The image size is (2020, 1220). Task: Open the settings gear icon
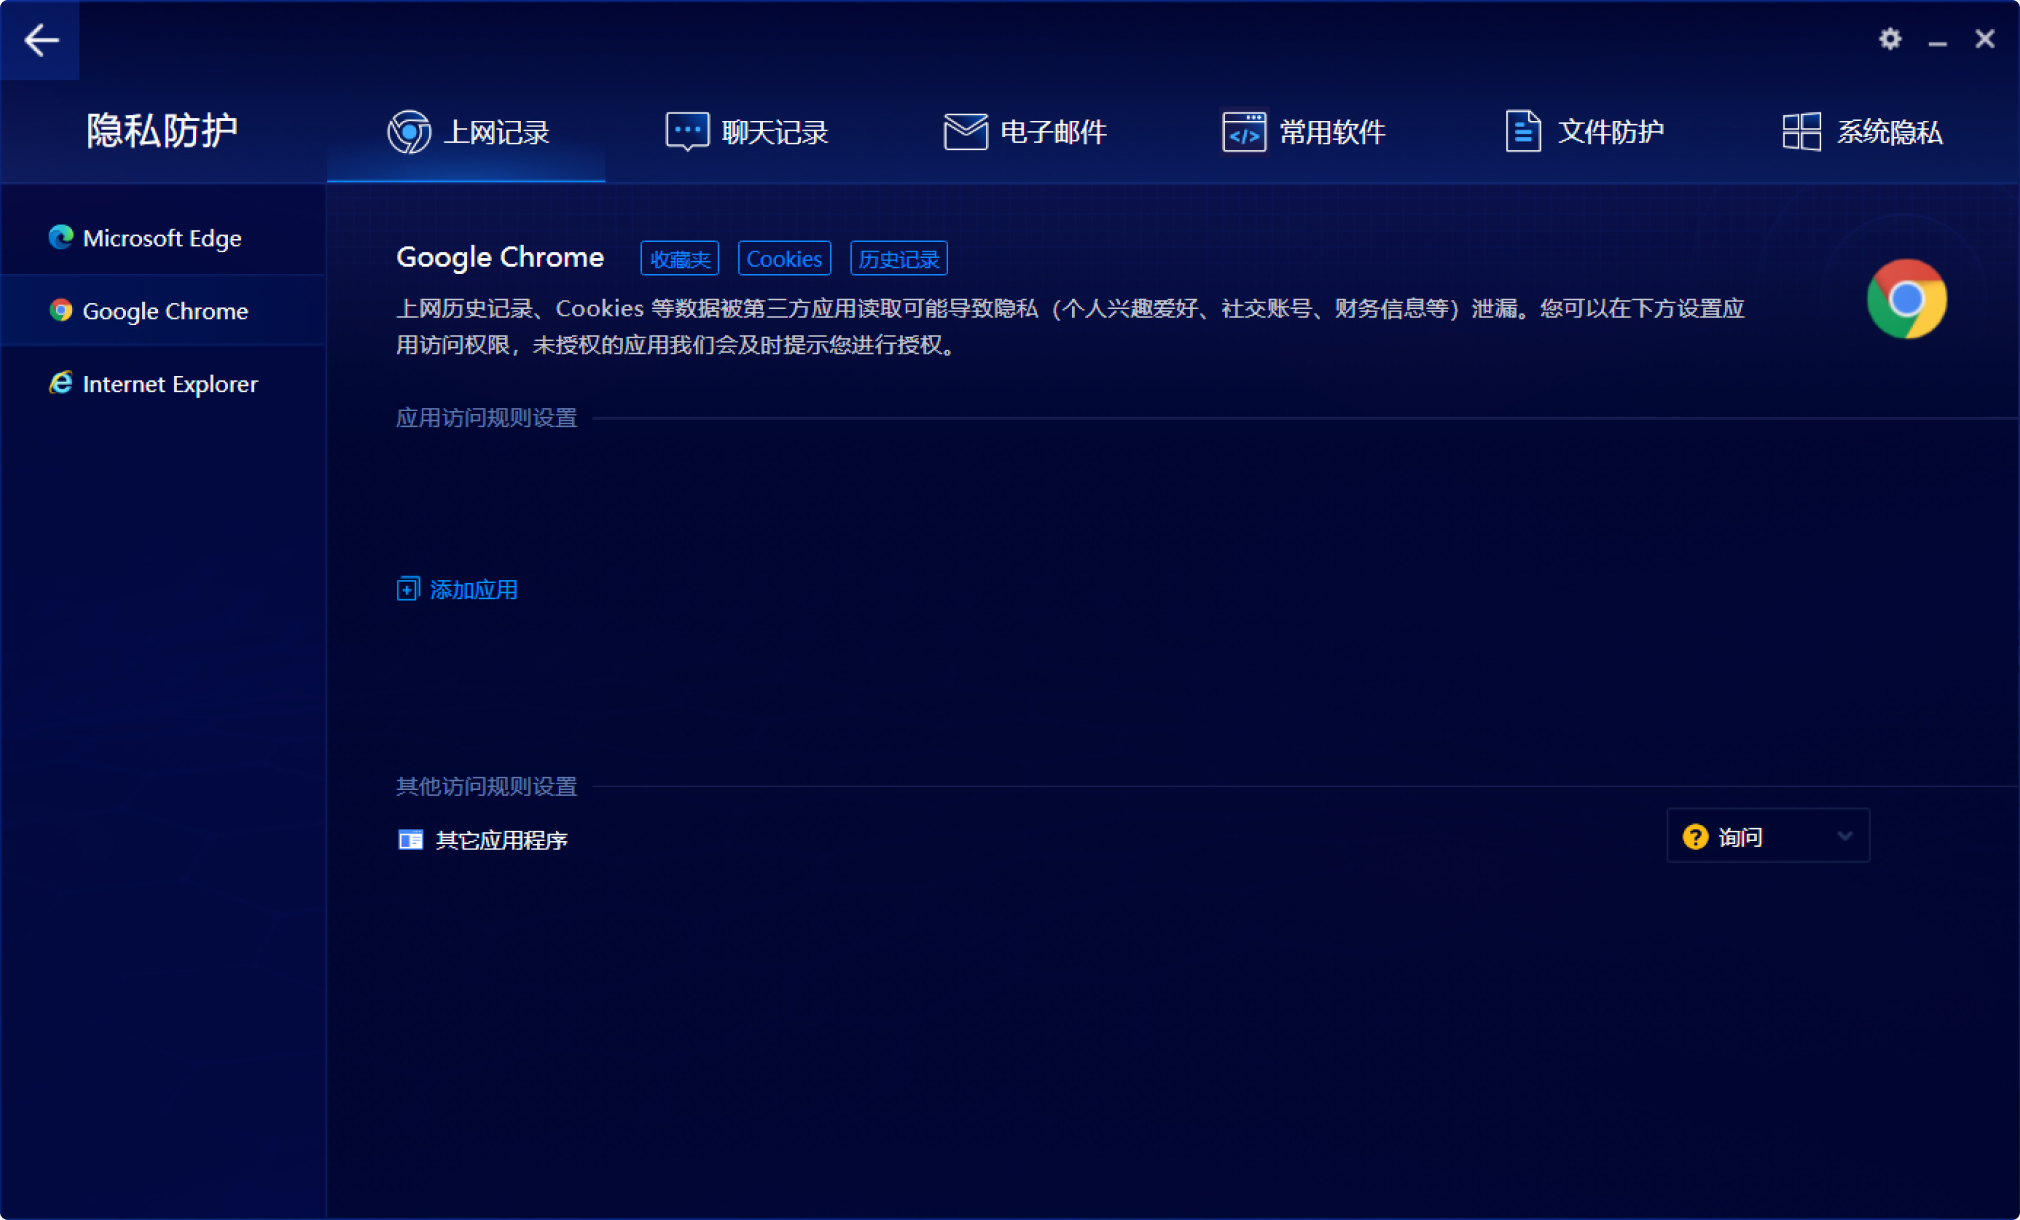(1889, 39)
